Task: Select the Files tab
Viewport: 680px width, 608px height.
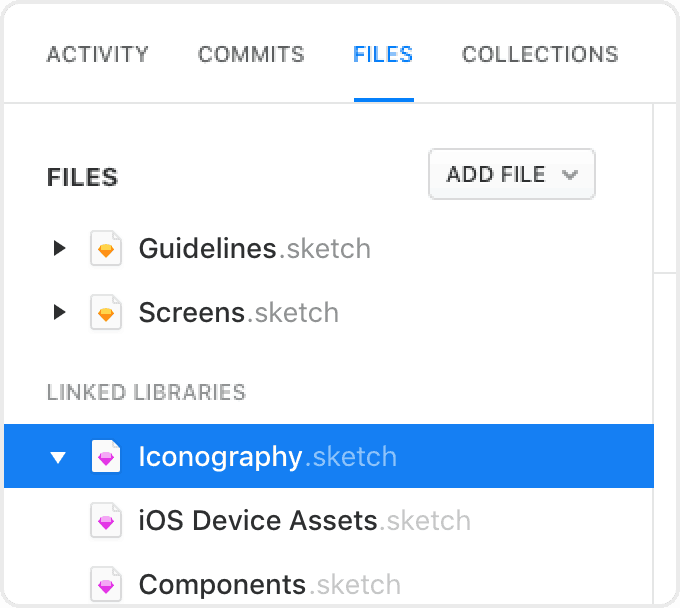Action: (x=383, y=55)
